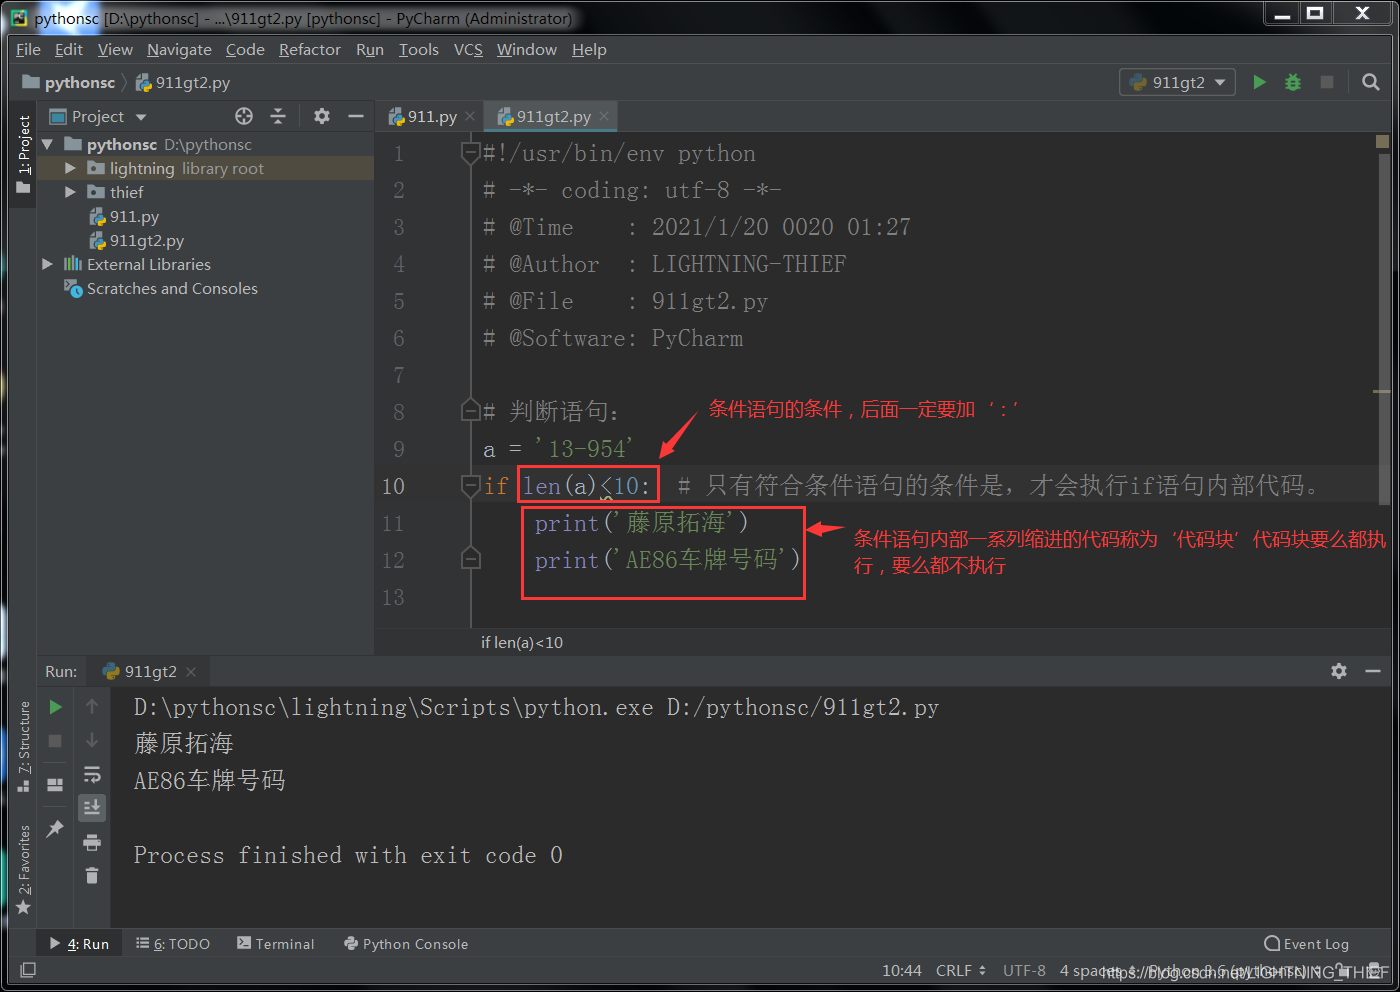Viewport: 1400px width, 992px height.
Task: Open the Tools menu
Action: click(419, 49)
